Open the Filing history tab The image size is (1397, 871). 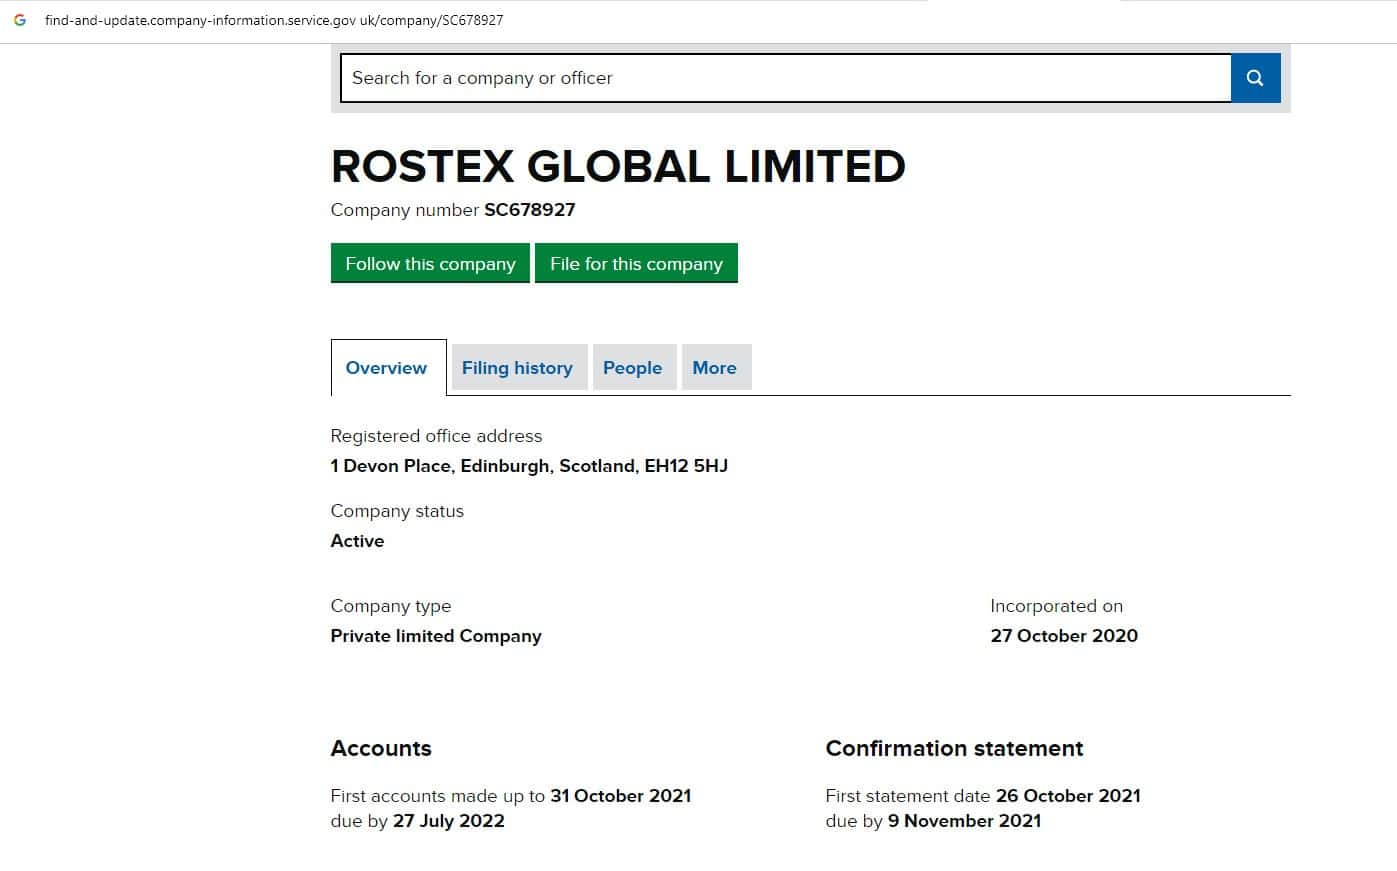[x=517, y=368]
